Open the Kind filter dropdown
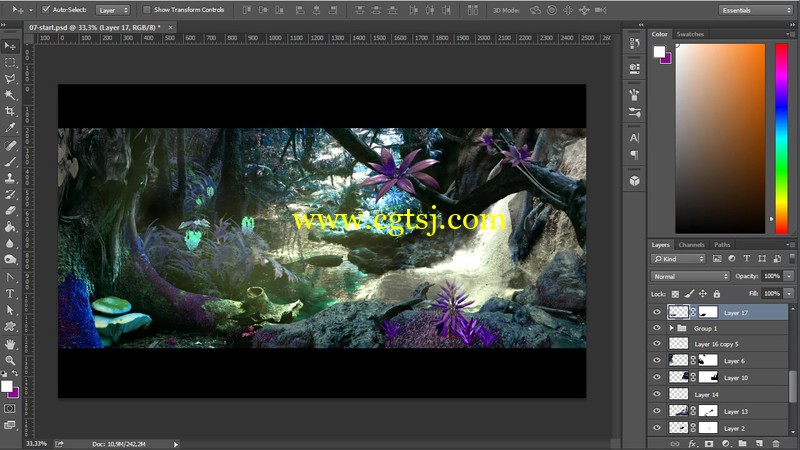 (678, 259)
